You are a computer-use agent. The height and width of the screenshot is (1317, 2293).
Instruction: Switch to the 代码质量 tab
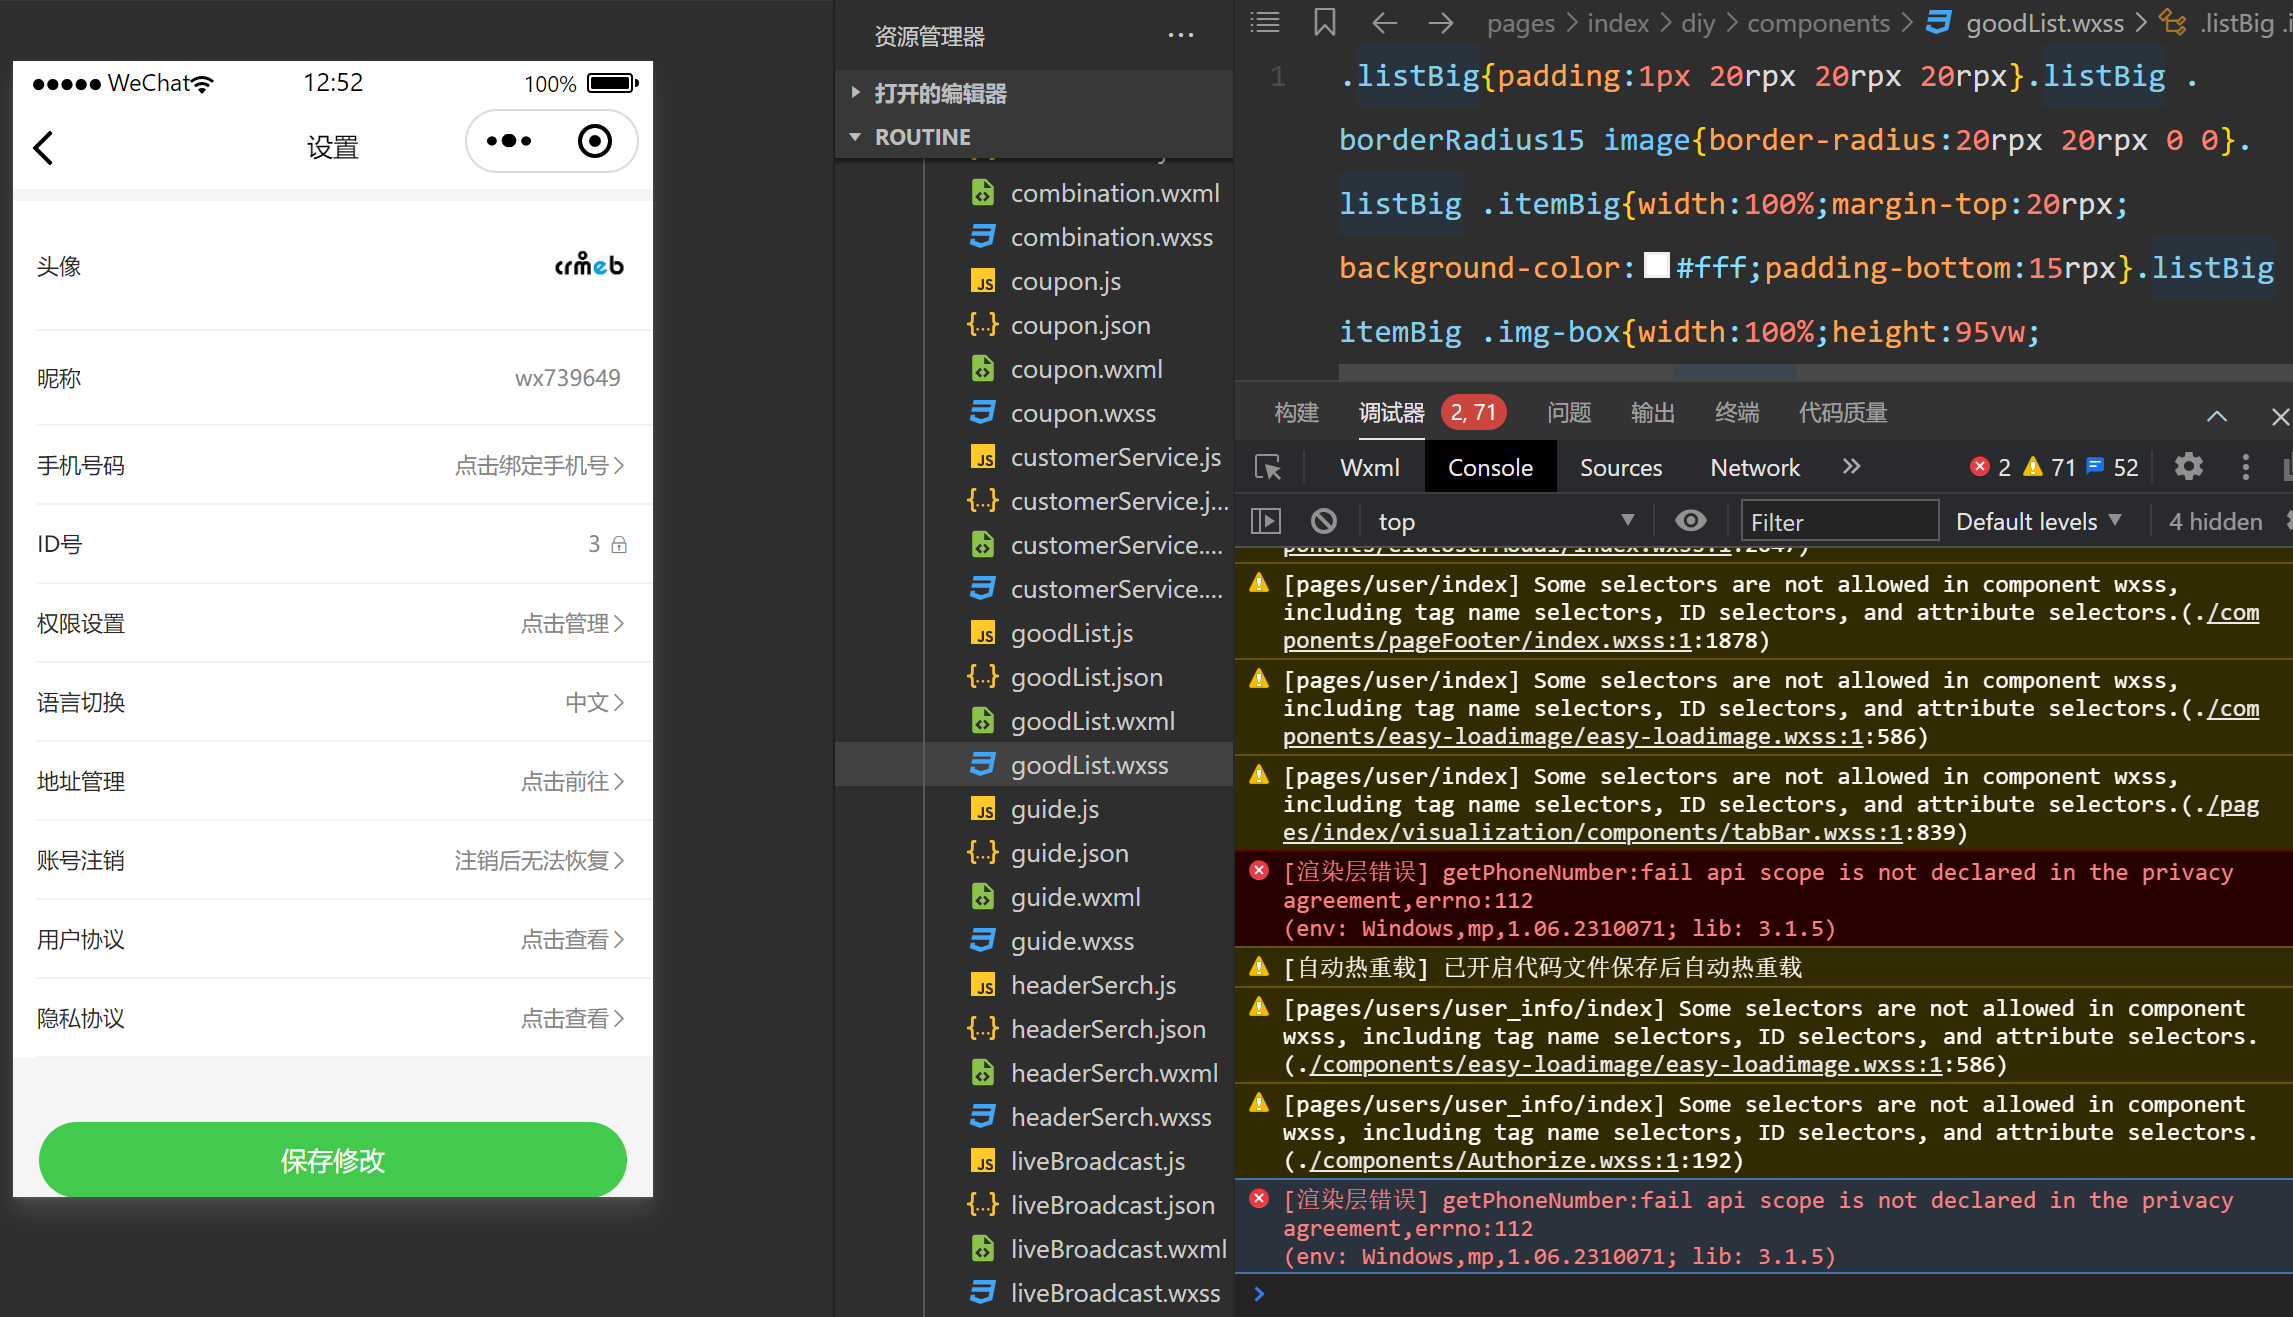[1843, 412]
